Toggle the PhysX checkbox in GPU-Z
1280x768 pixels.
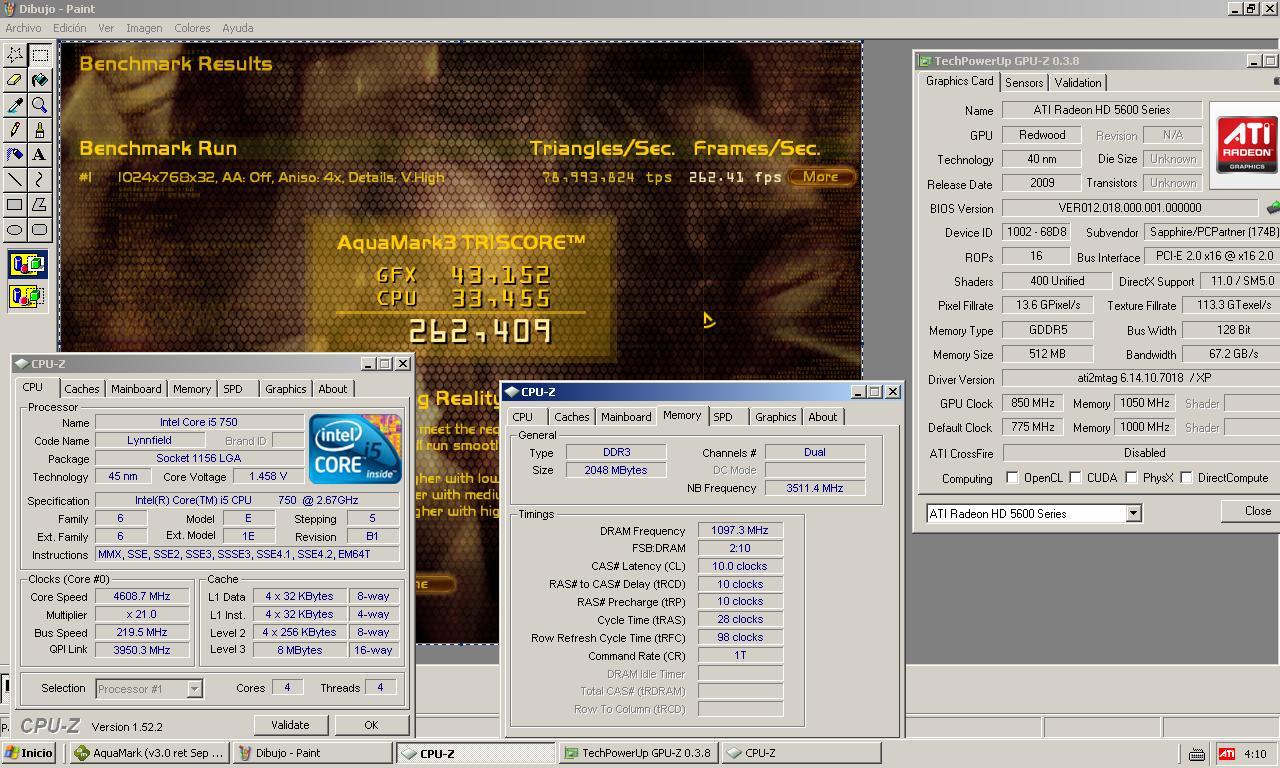(1131, 478)
